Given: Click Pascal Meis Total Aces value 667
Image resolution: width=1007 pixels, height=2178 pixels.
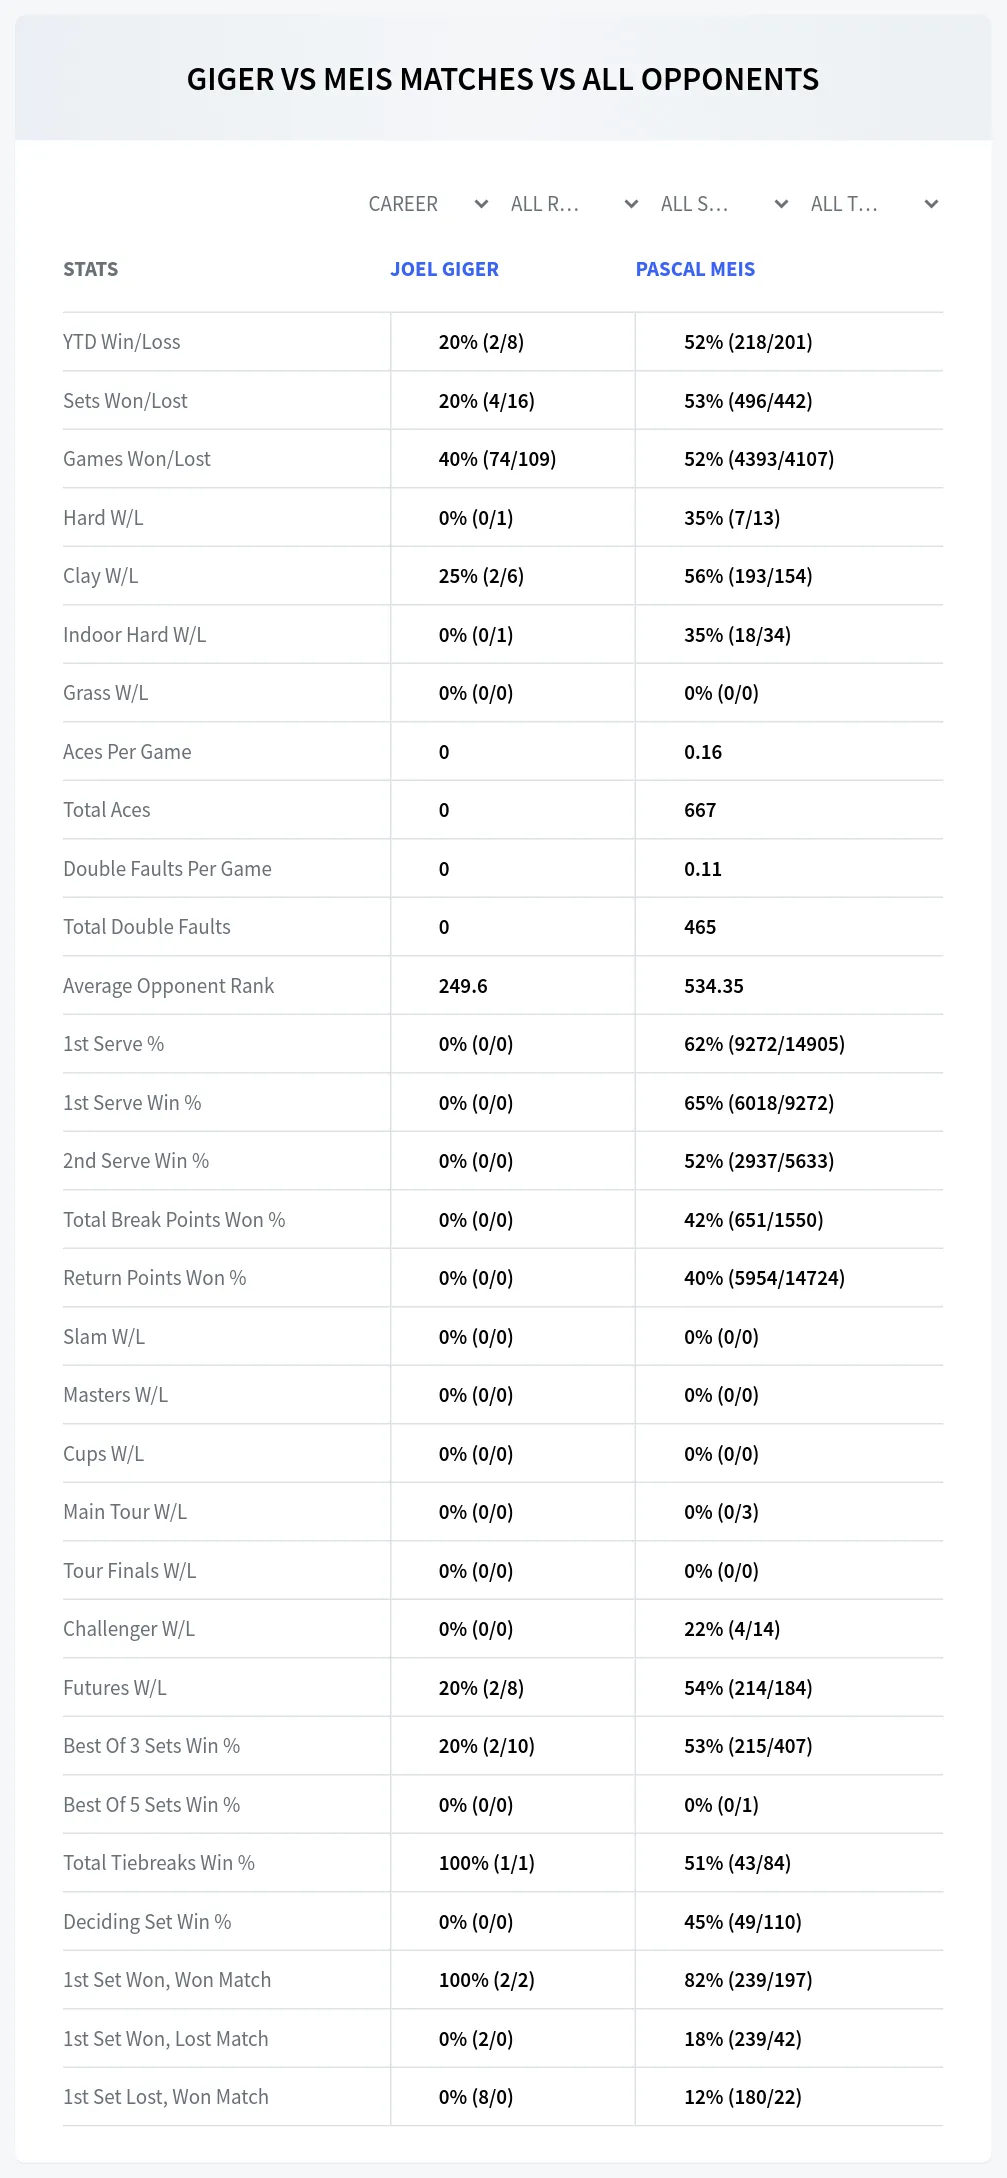Looking at the screenshot, I should coord(700,810).
